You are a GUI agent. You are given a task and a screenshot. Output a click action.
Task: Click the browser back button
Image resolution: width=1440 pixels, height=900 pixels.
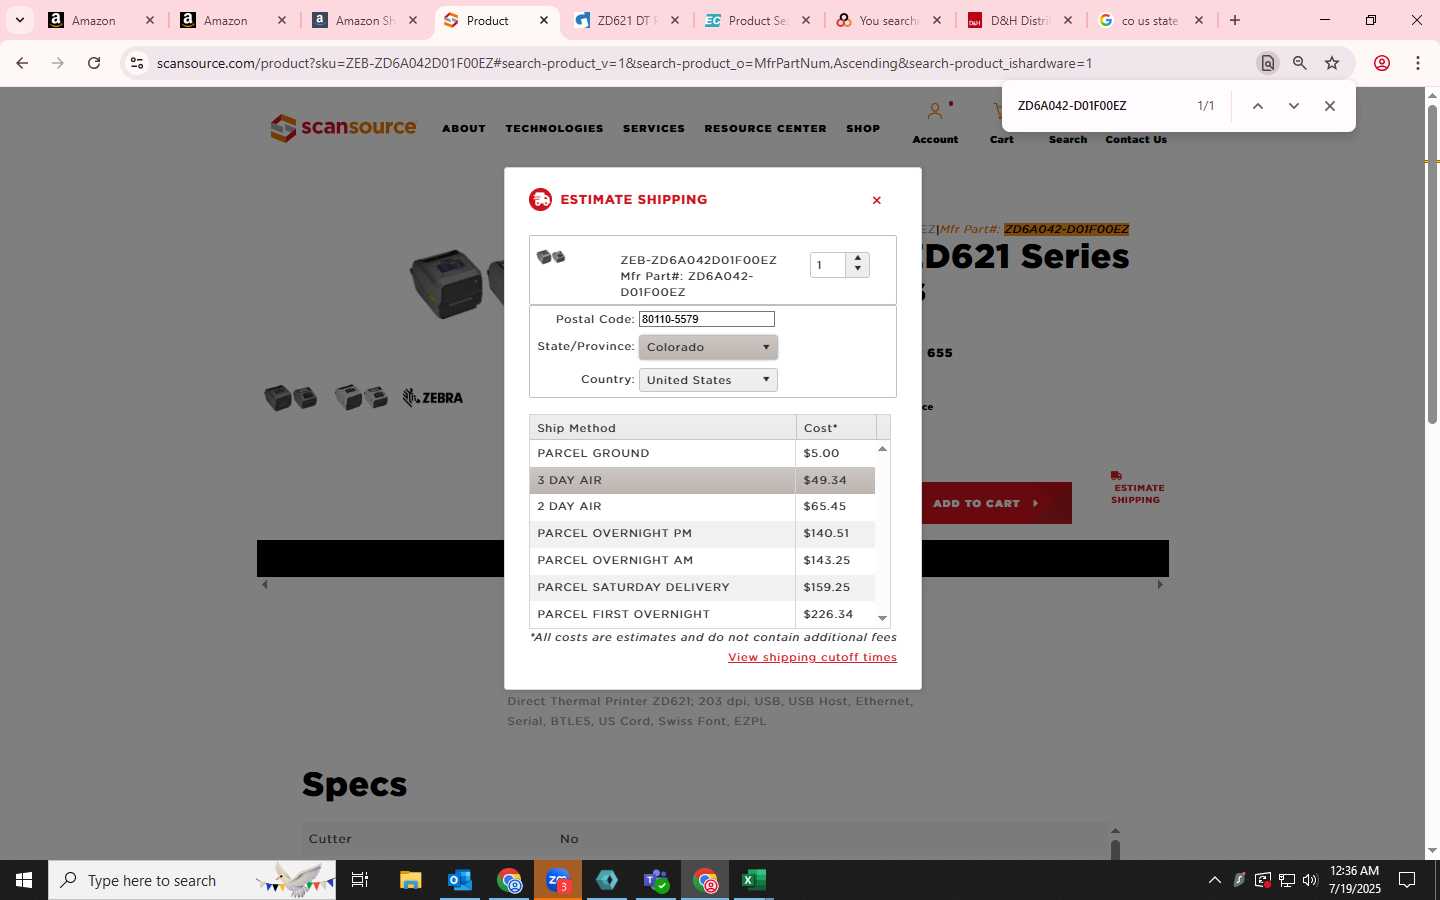(22, 63)
